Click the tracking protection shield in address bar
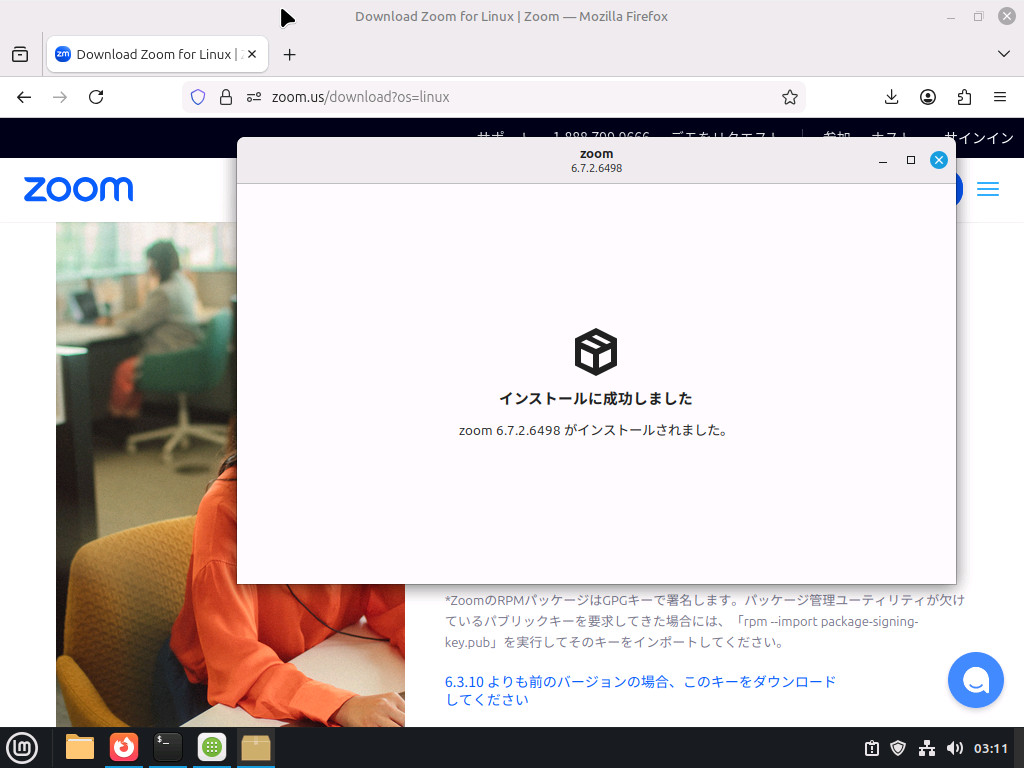This screenshot has height=768, width=1024. tap(198, 96)
